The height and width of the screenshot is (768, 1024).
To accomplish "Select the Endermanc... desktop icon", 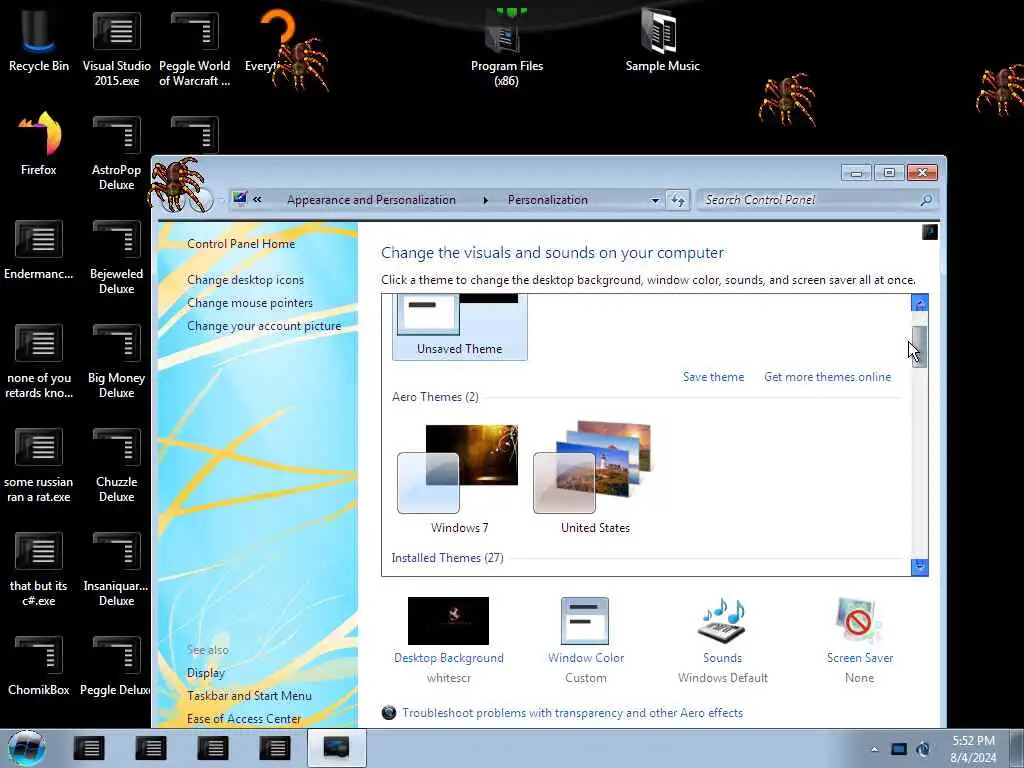I will [39, 249].
